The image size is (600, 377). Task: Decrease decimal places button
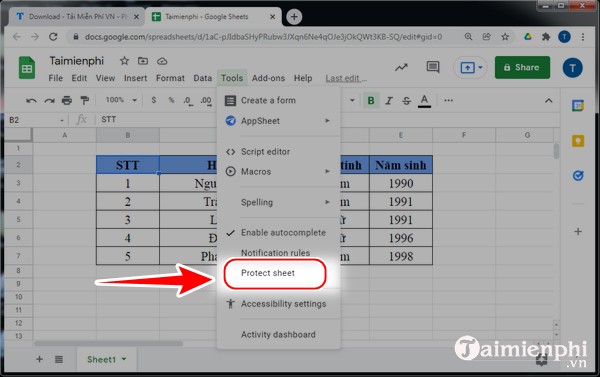[x=187, y=100]
